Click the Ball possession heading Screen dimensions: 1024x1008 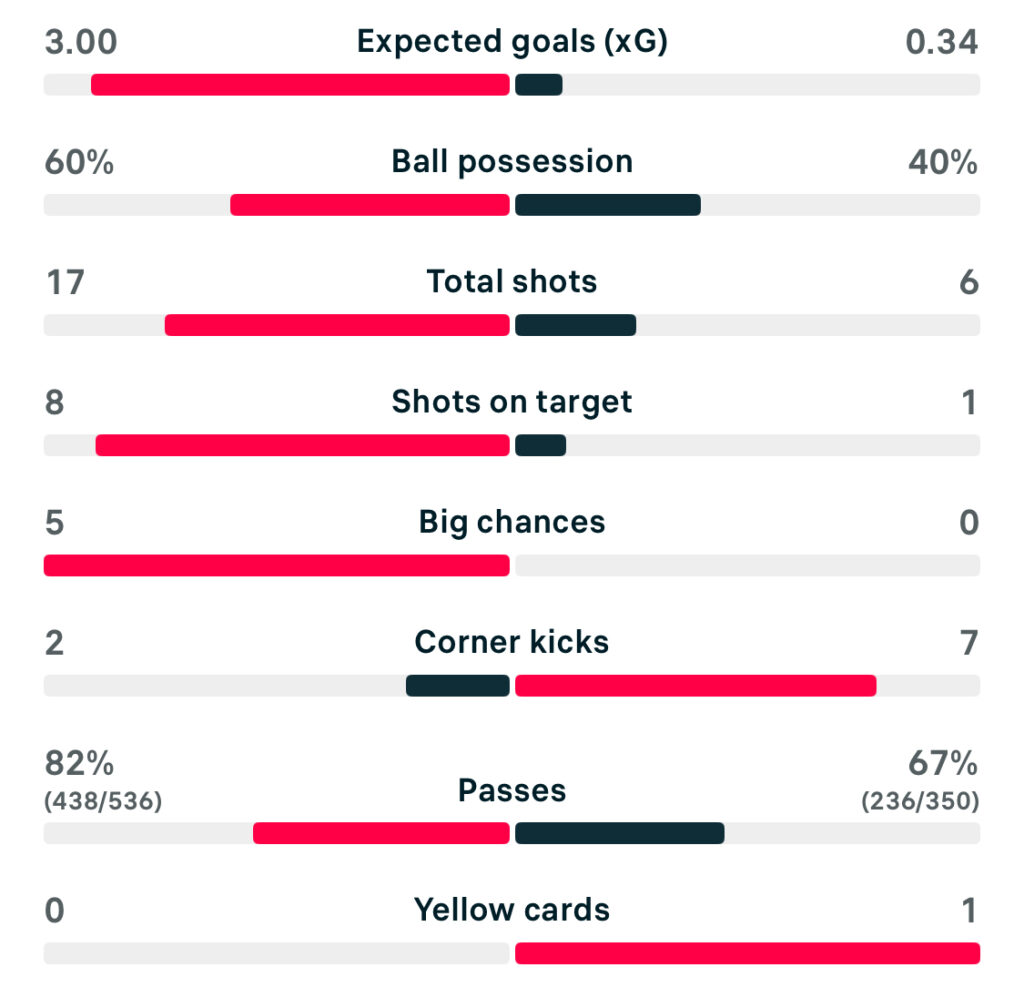(511, 161)
